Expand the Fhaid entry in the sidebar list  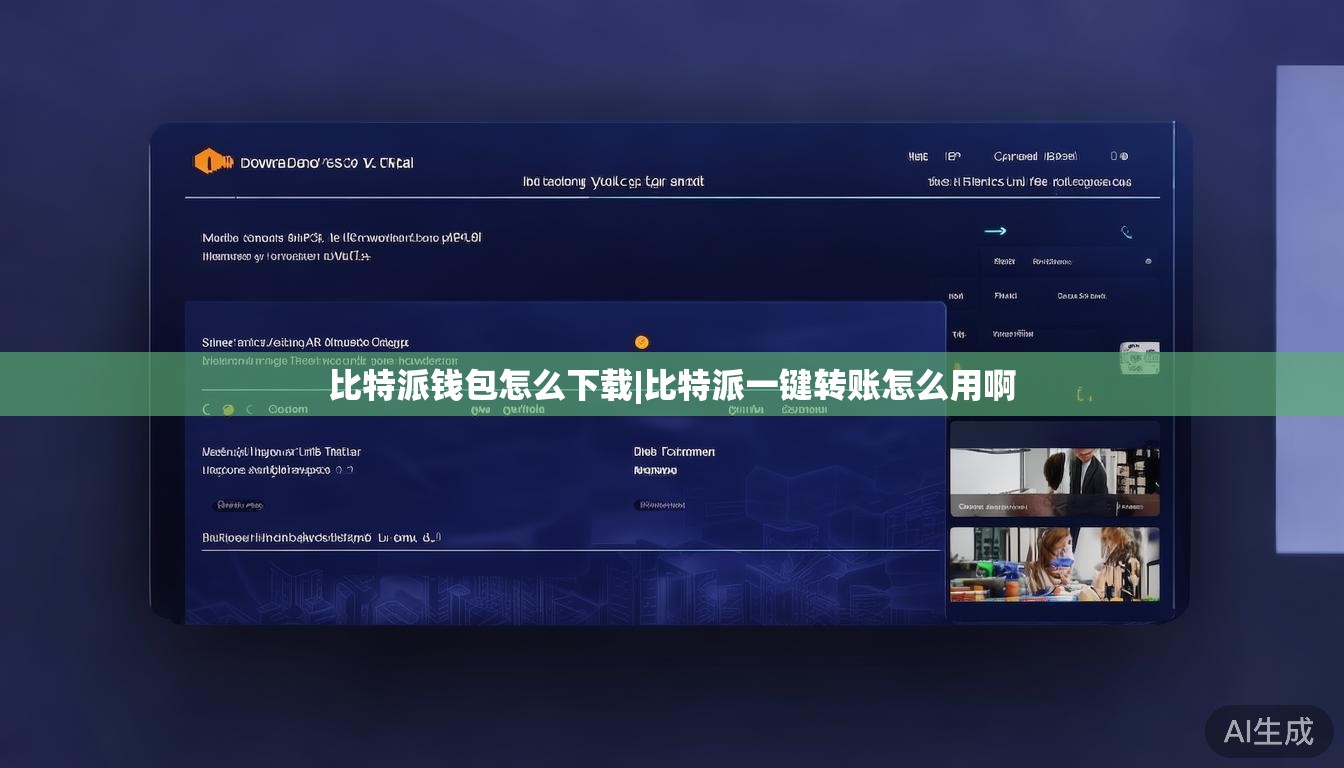pyautogui.click(x=1004, y=296)
